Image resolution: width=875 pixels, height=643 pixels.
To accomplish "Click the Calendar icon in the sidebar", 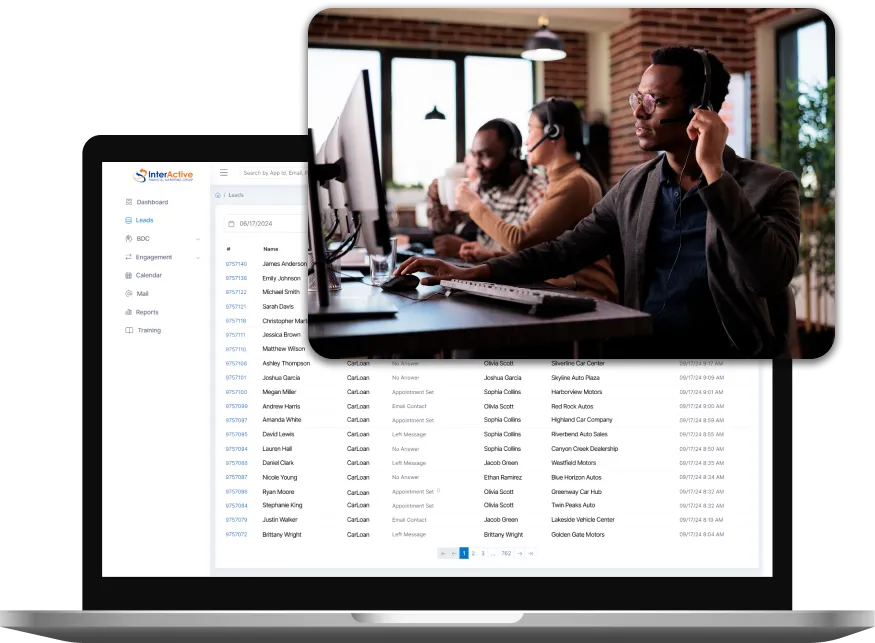I will pyautogui.click(x=128, y=275).
